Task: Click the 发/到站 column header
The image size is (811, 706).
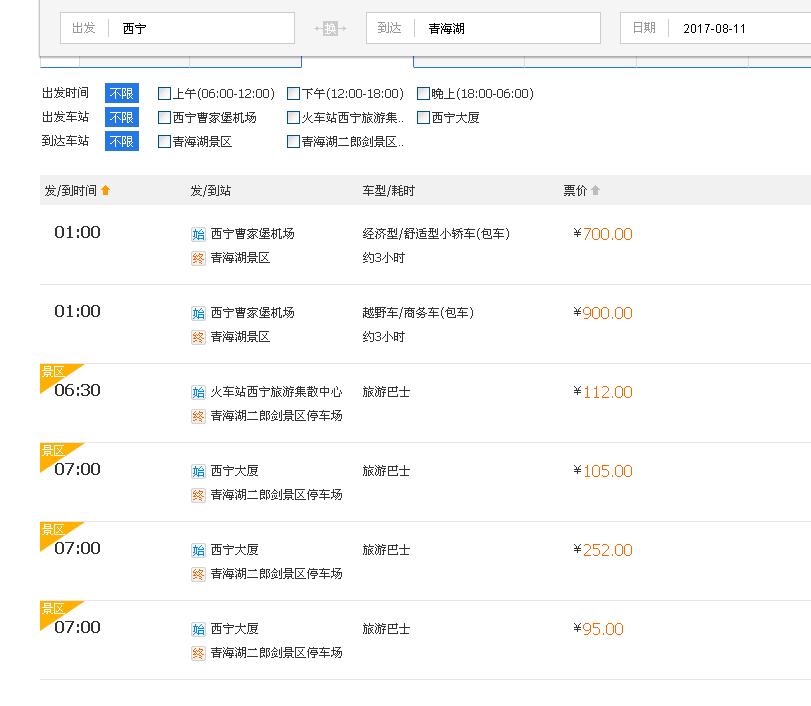Action: coord(211,191)
